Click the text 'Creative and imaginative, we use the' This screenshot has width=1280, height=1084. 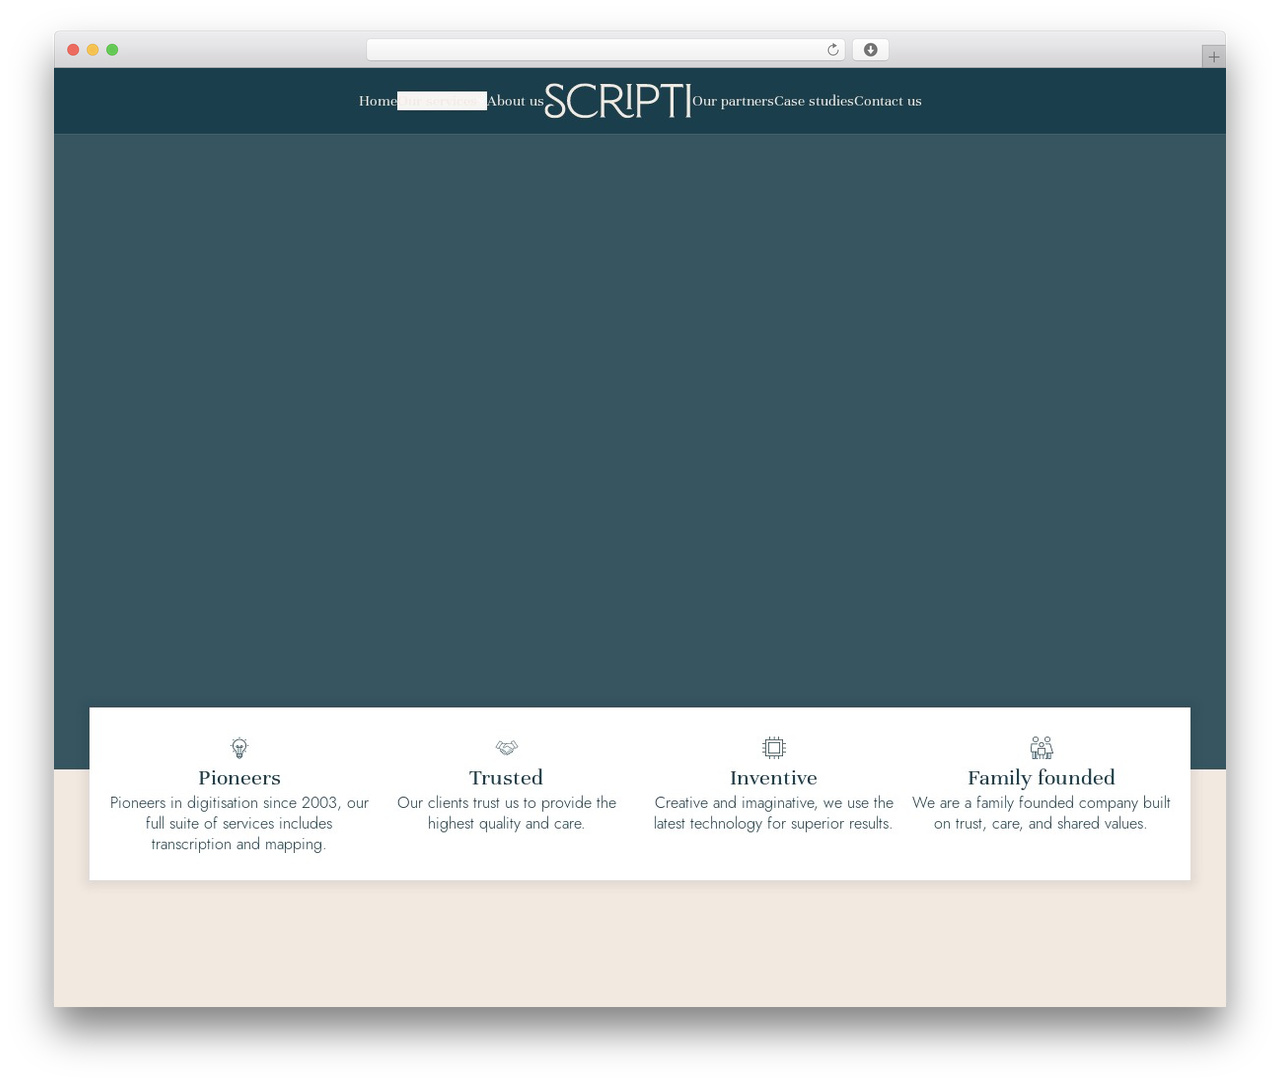coord(774,803)
